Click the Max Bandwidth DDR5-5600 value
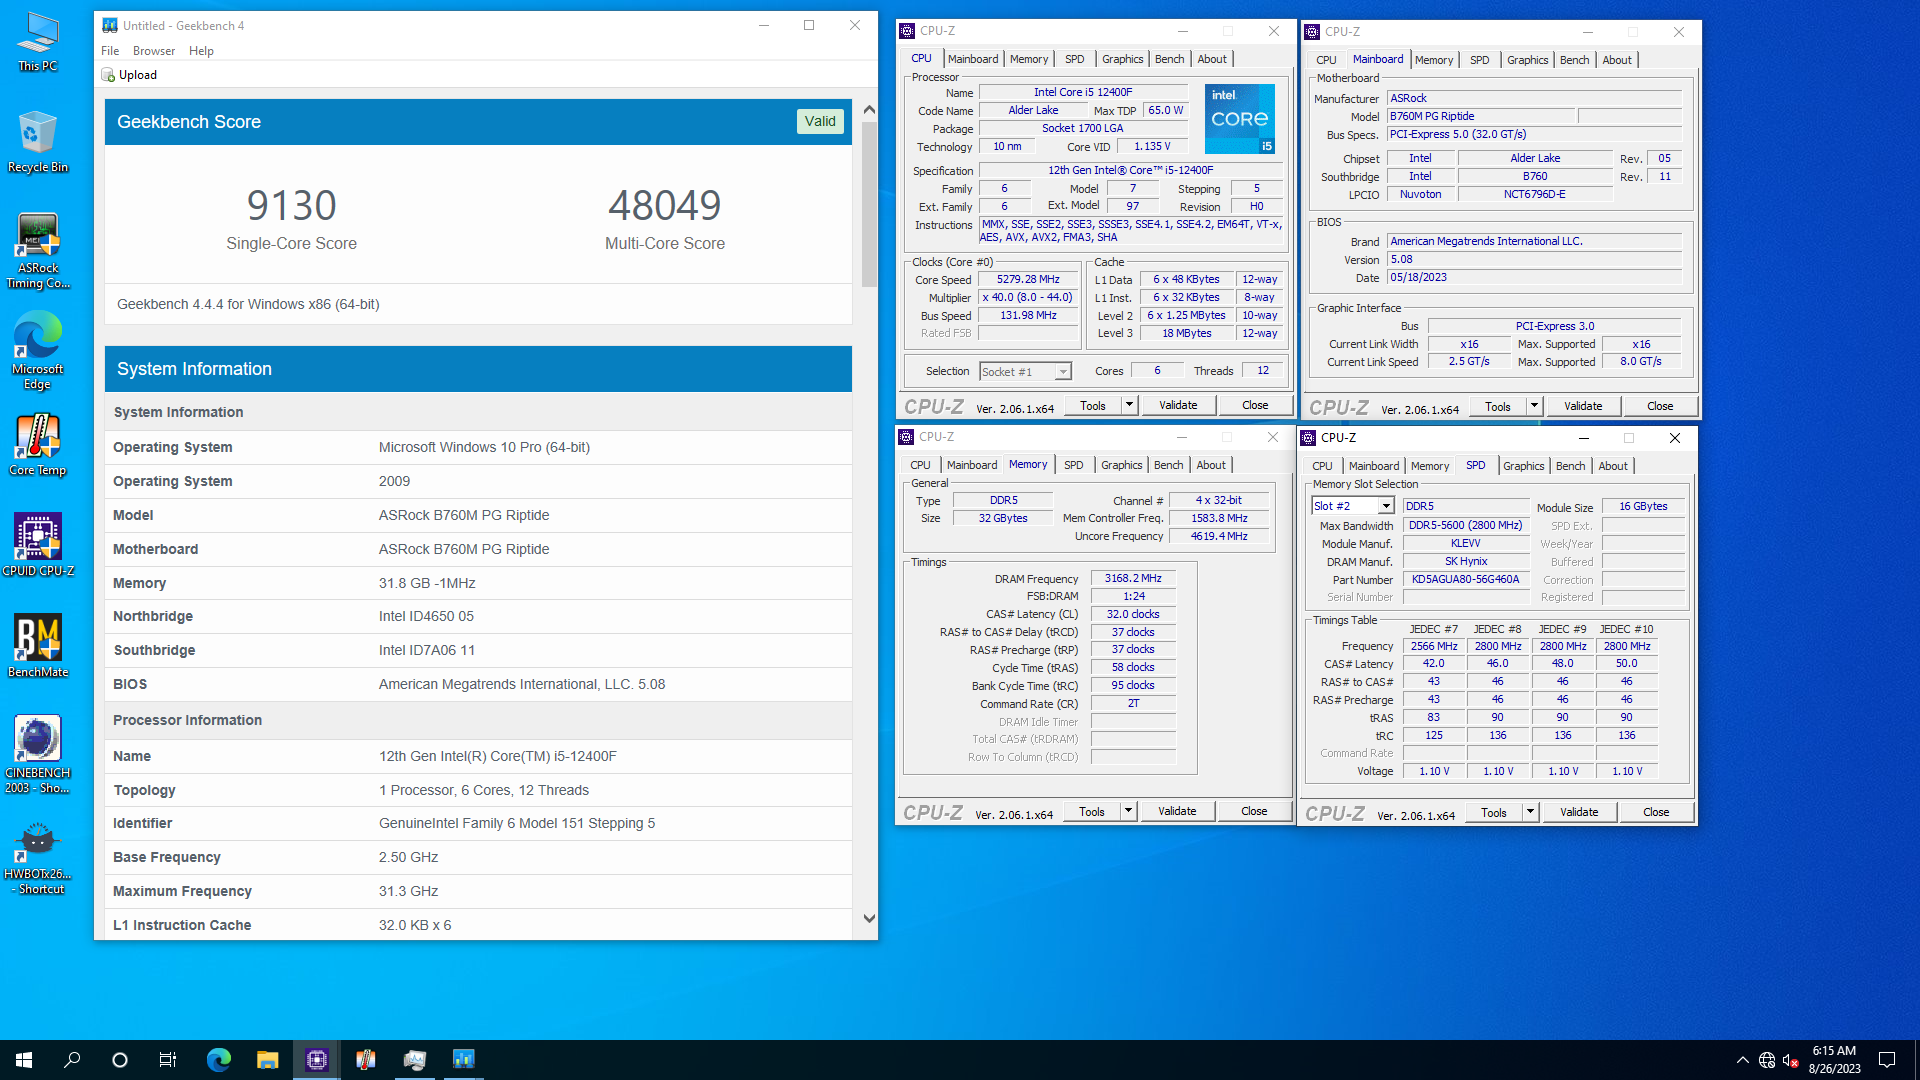Viewport: 1920px width, 1080px height. pos(1465,525)
